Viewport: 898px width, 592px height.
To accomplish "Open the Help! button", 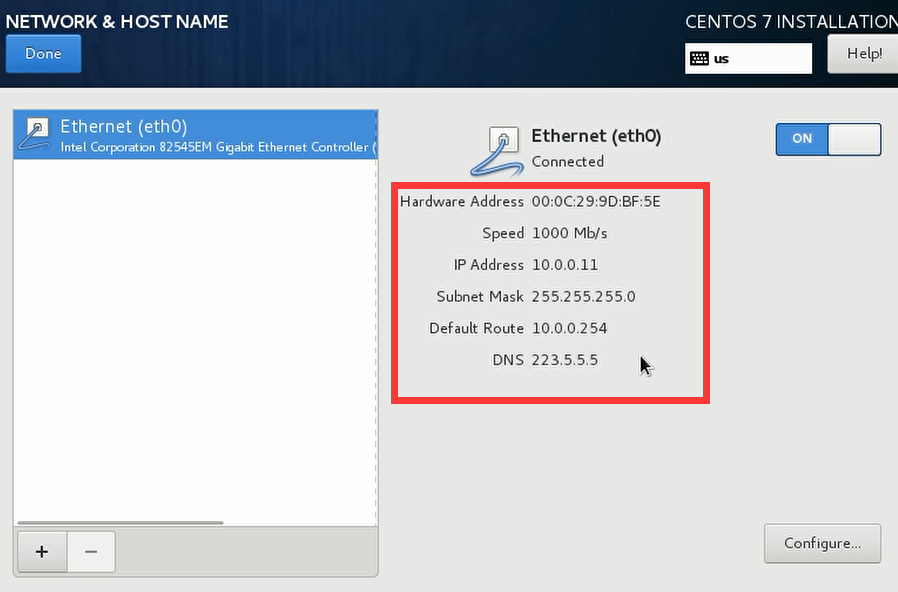I will tap(863, 54).
